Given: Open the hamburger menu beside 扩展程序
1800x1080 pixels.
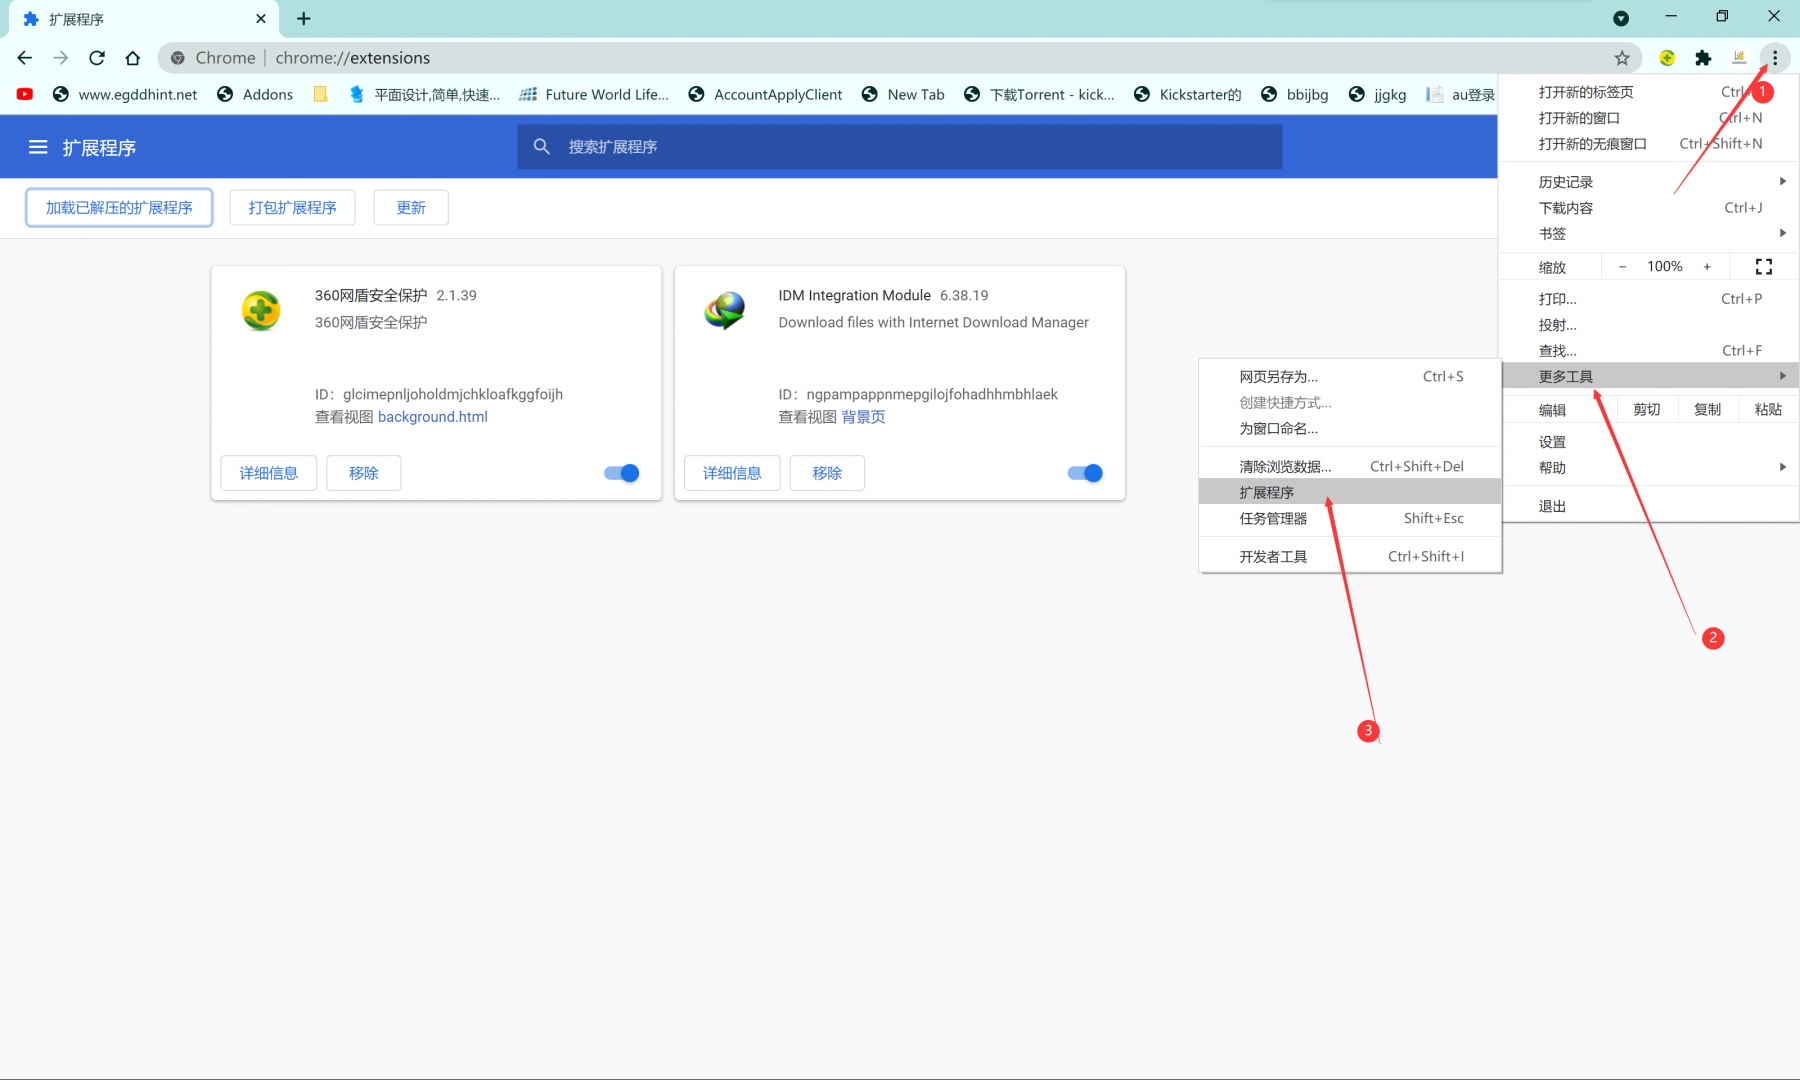Looking at the screenshot, I should point(38,147).
